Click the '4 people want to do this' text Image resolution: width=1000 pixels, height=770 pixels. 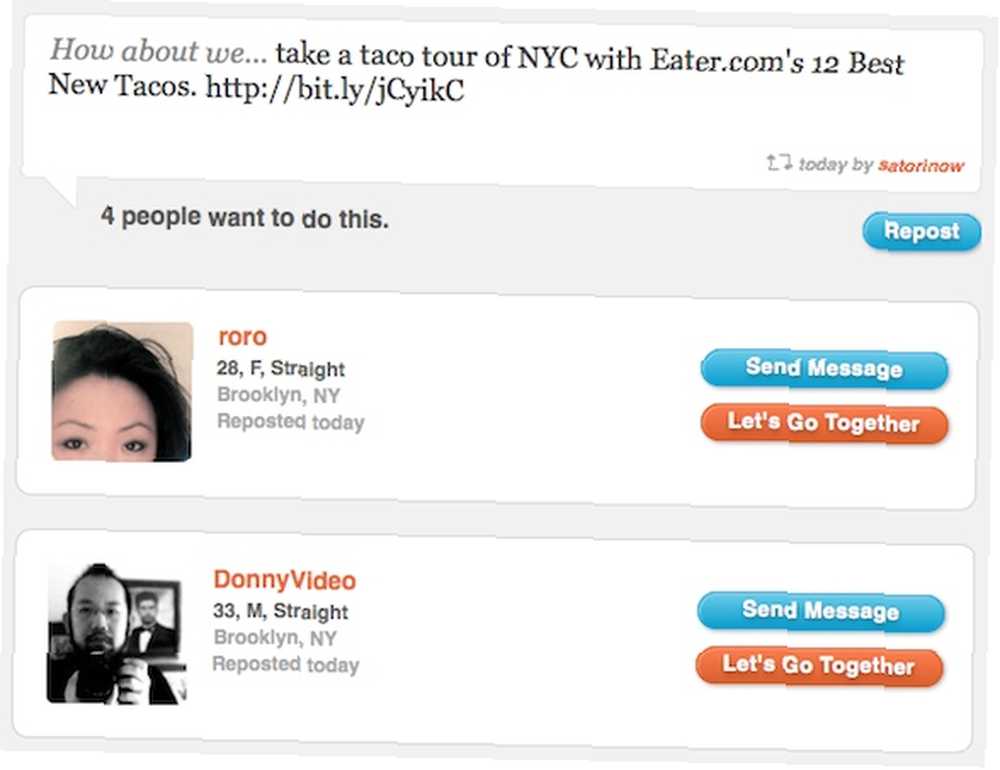[x=244, y=218]
